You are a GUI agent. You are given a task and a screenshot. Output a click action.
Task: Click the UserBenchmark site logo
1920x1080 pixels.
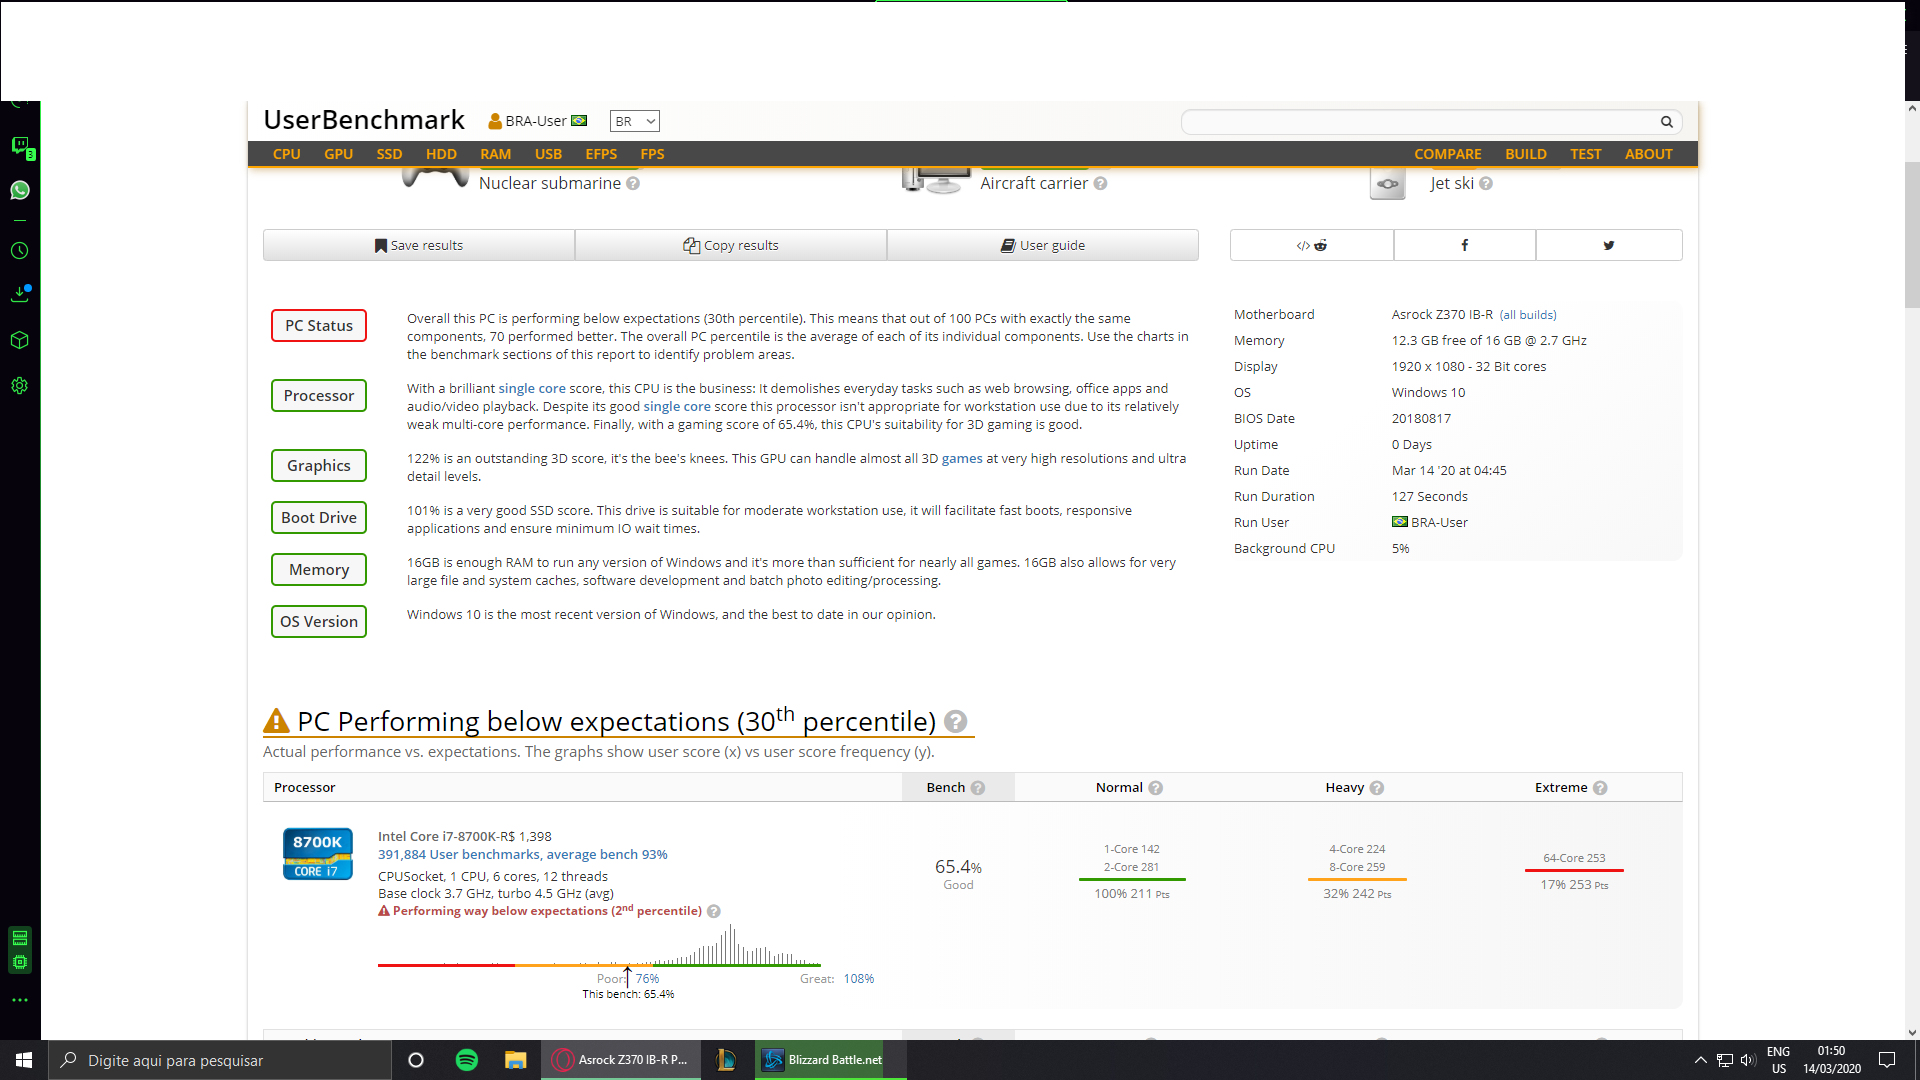pyautogui.click(x=364, y=120)
